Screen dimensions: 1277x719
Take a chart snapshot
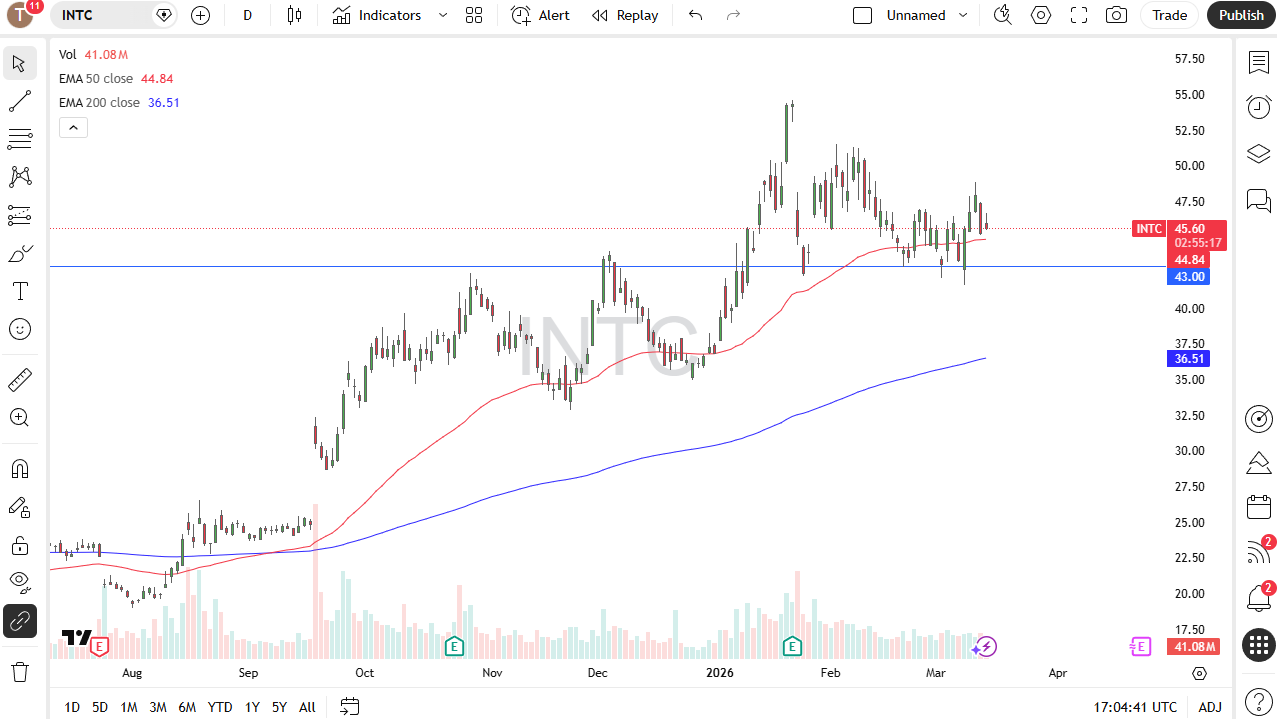[x=1116, y=15]
